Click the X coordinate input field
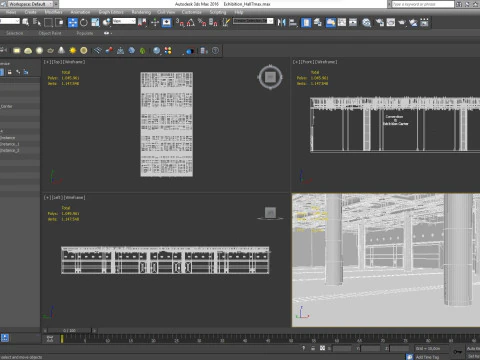Image resolution: width=480 pixels, height=360 pixels. pos(342,348)
